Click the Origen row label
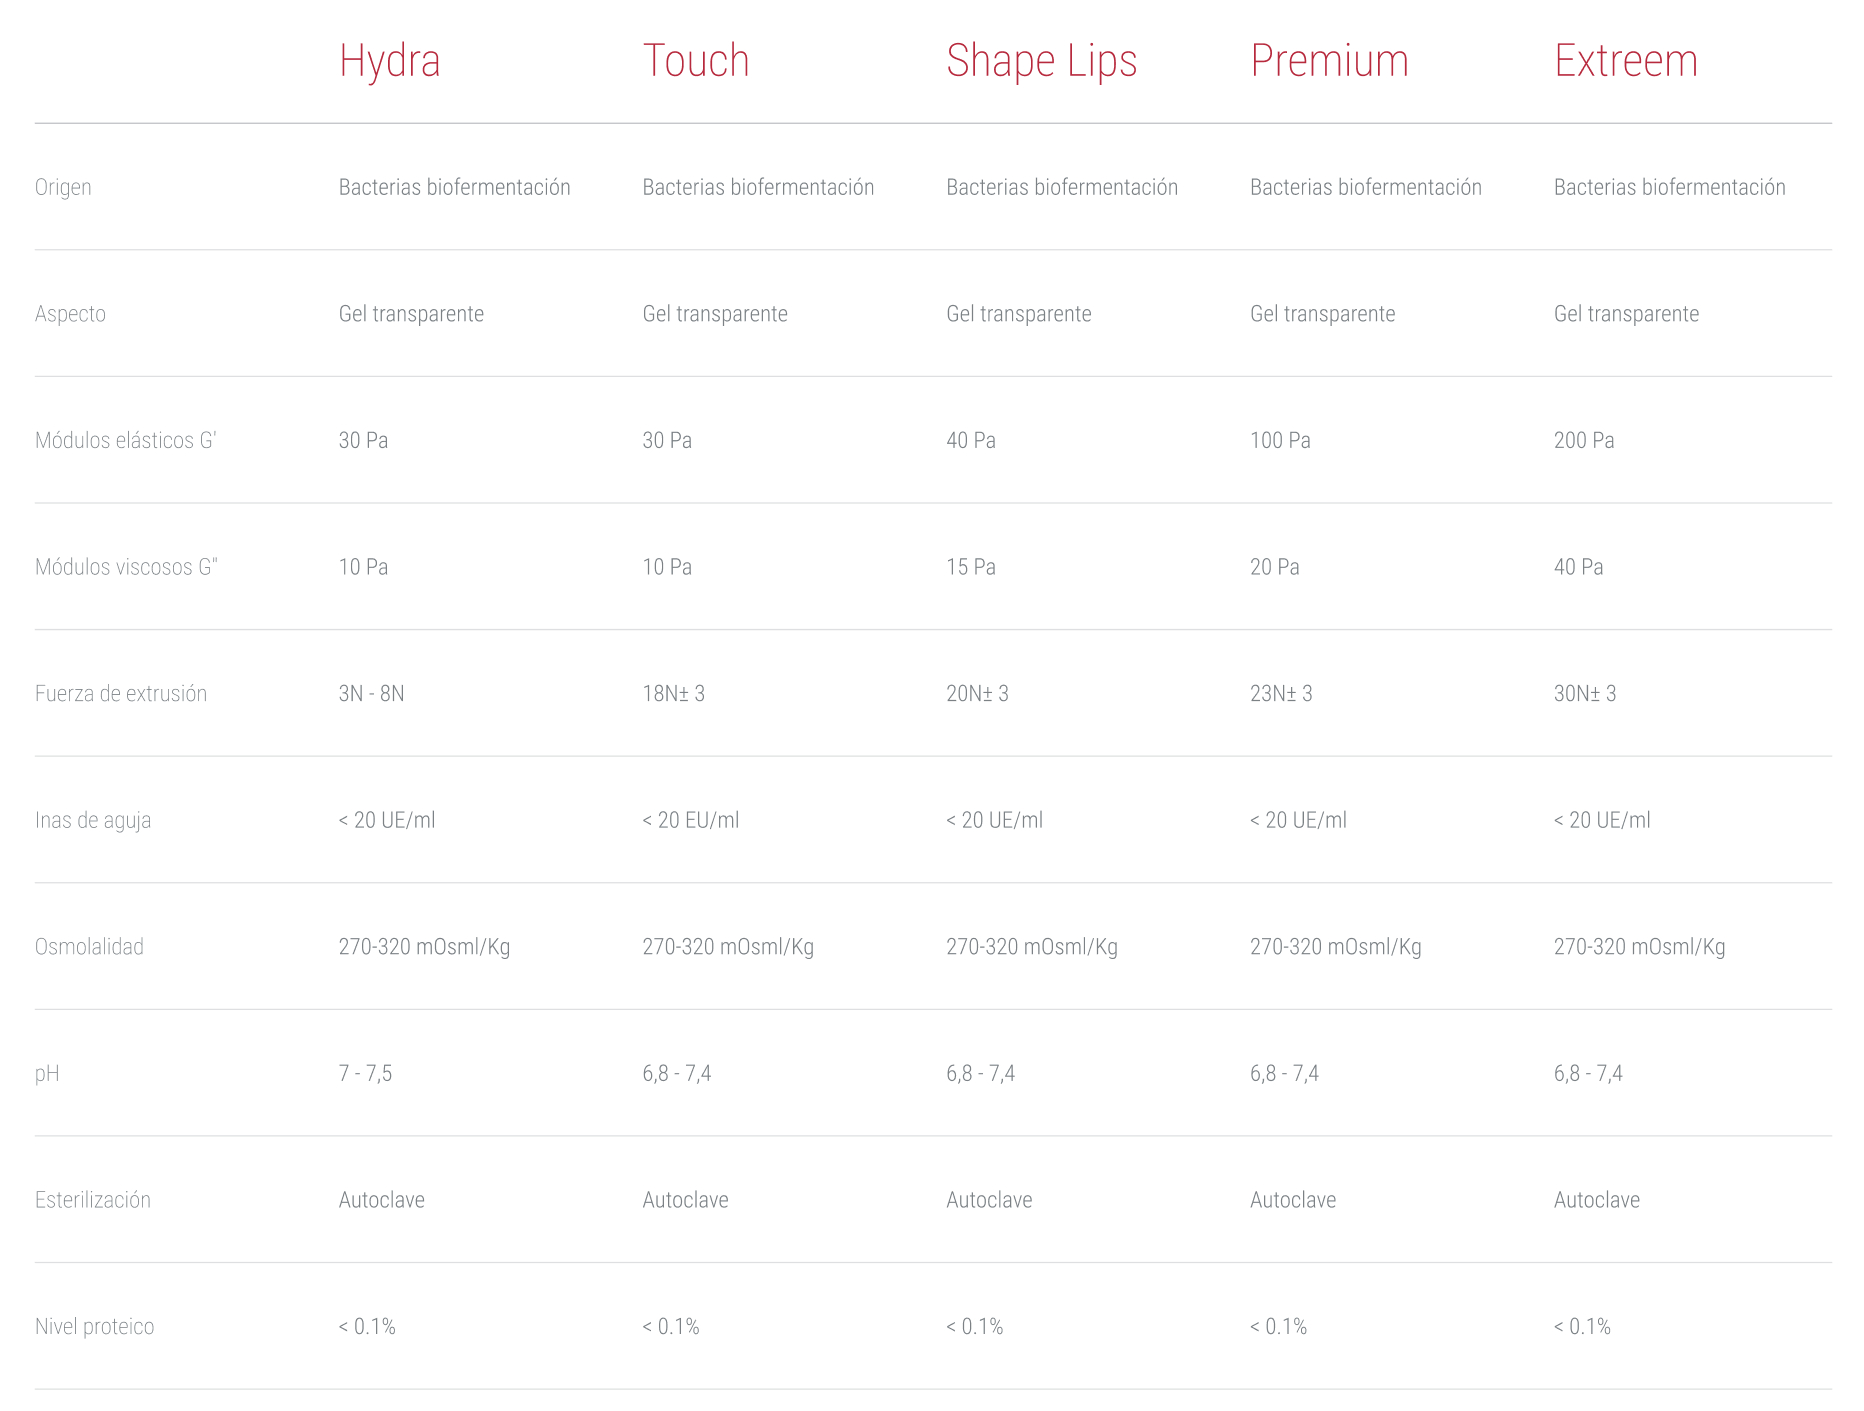The image size is (1864, 1411). 63,187
